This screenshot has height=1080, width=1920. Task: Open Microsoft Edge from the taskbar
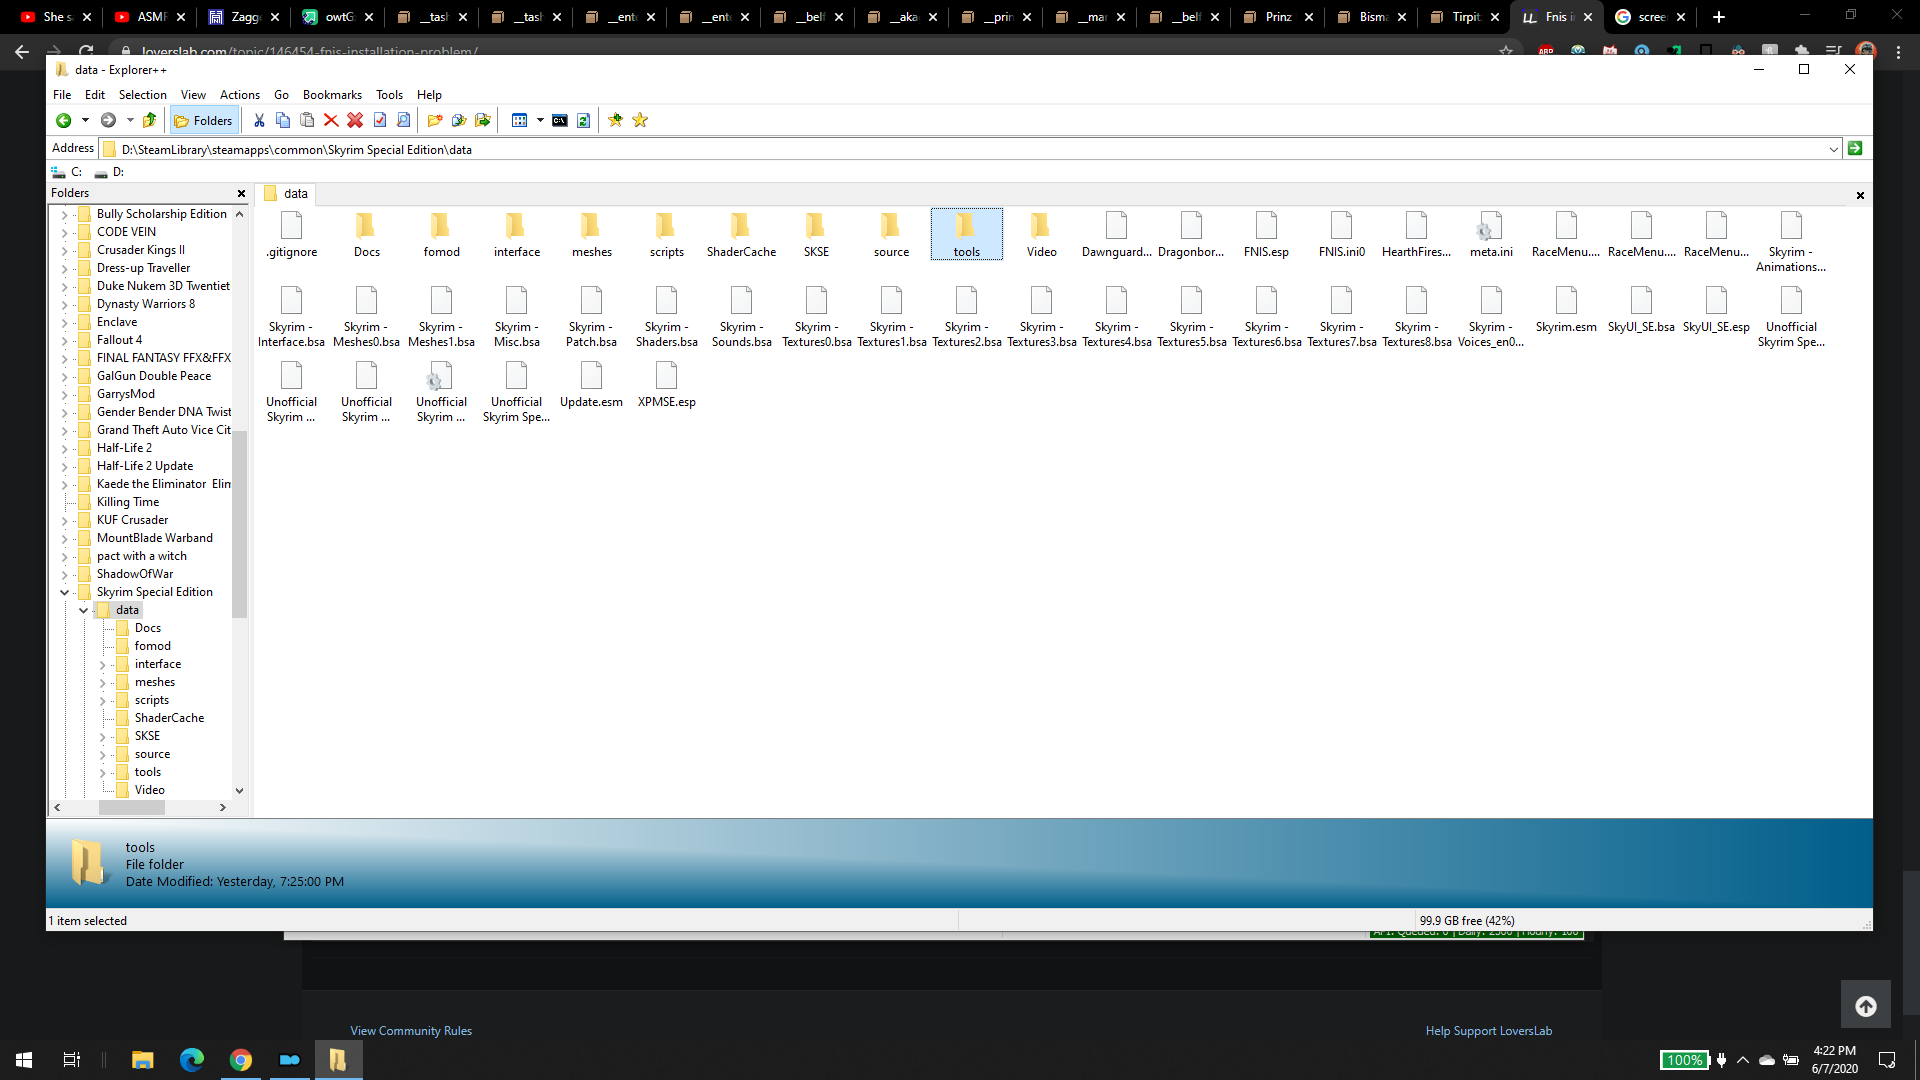192,1060
